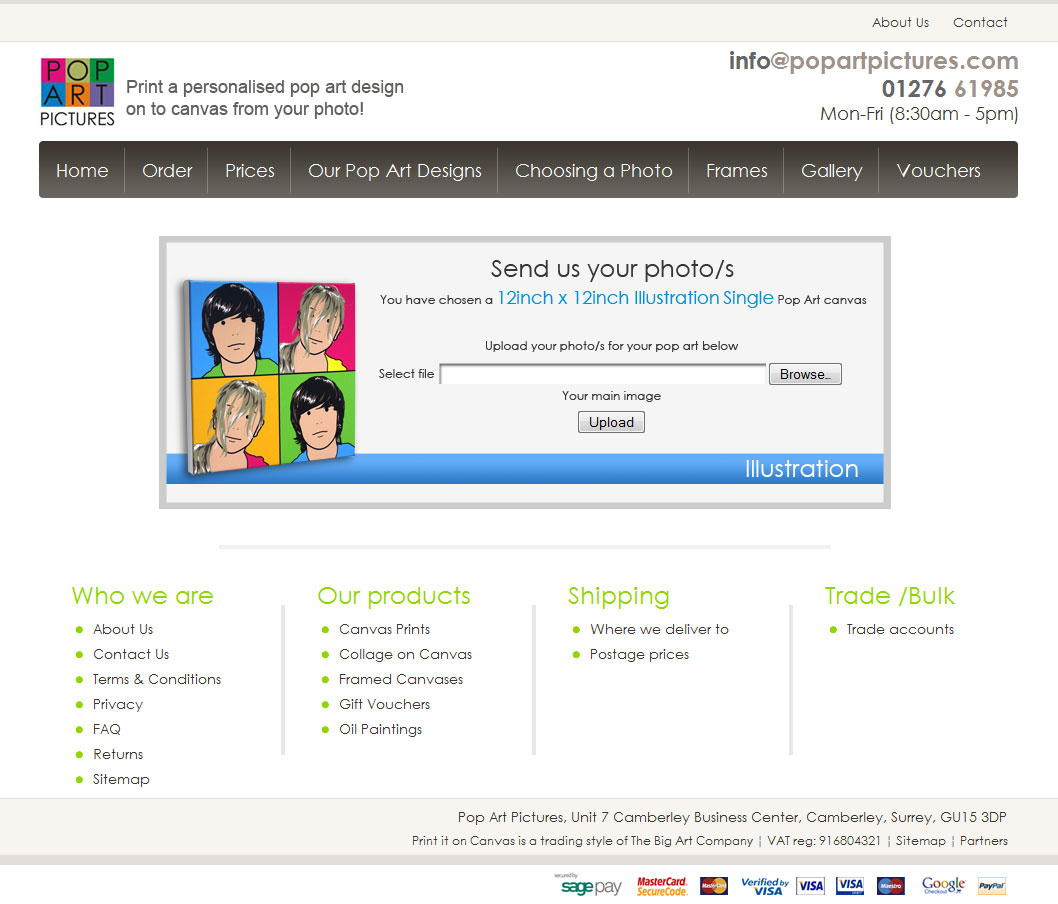Click the Pop Art Pictures logo
Viewport: 1058px width, 904px height.
(x=77, y=92)
